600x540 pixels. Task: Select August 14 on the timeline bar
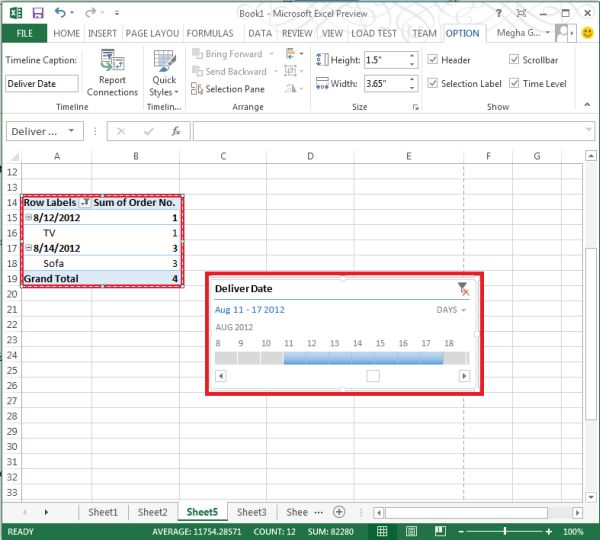[362, 358]
